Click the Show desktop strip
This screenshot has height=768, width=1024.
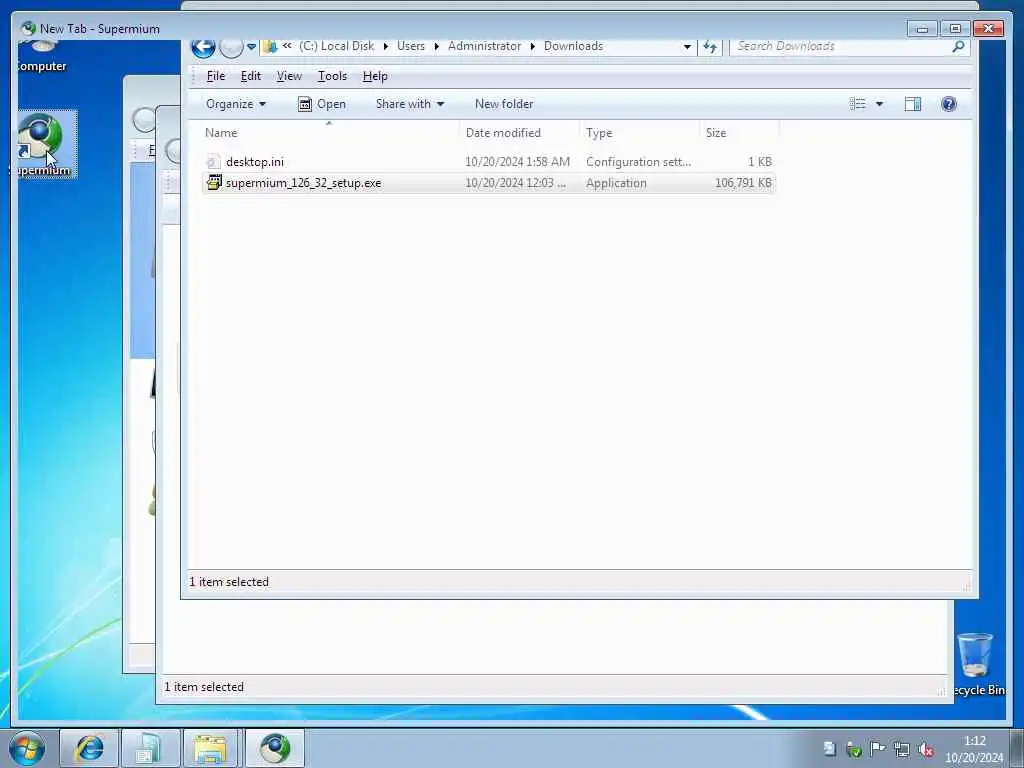[1017, 748]
